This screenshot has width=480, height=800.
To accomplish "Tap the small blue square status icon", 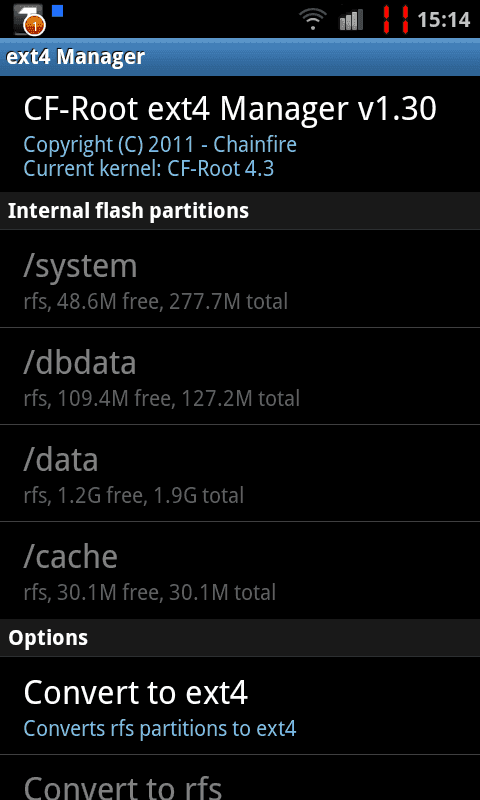I will pyautogui.click(x=57, y=11).
